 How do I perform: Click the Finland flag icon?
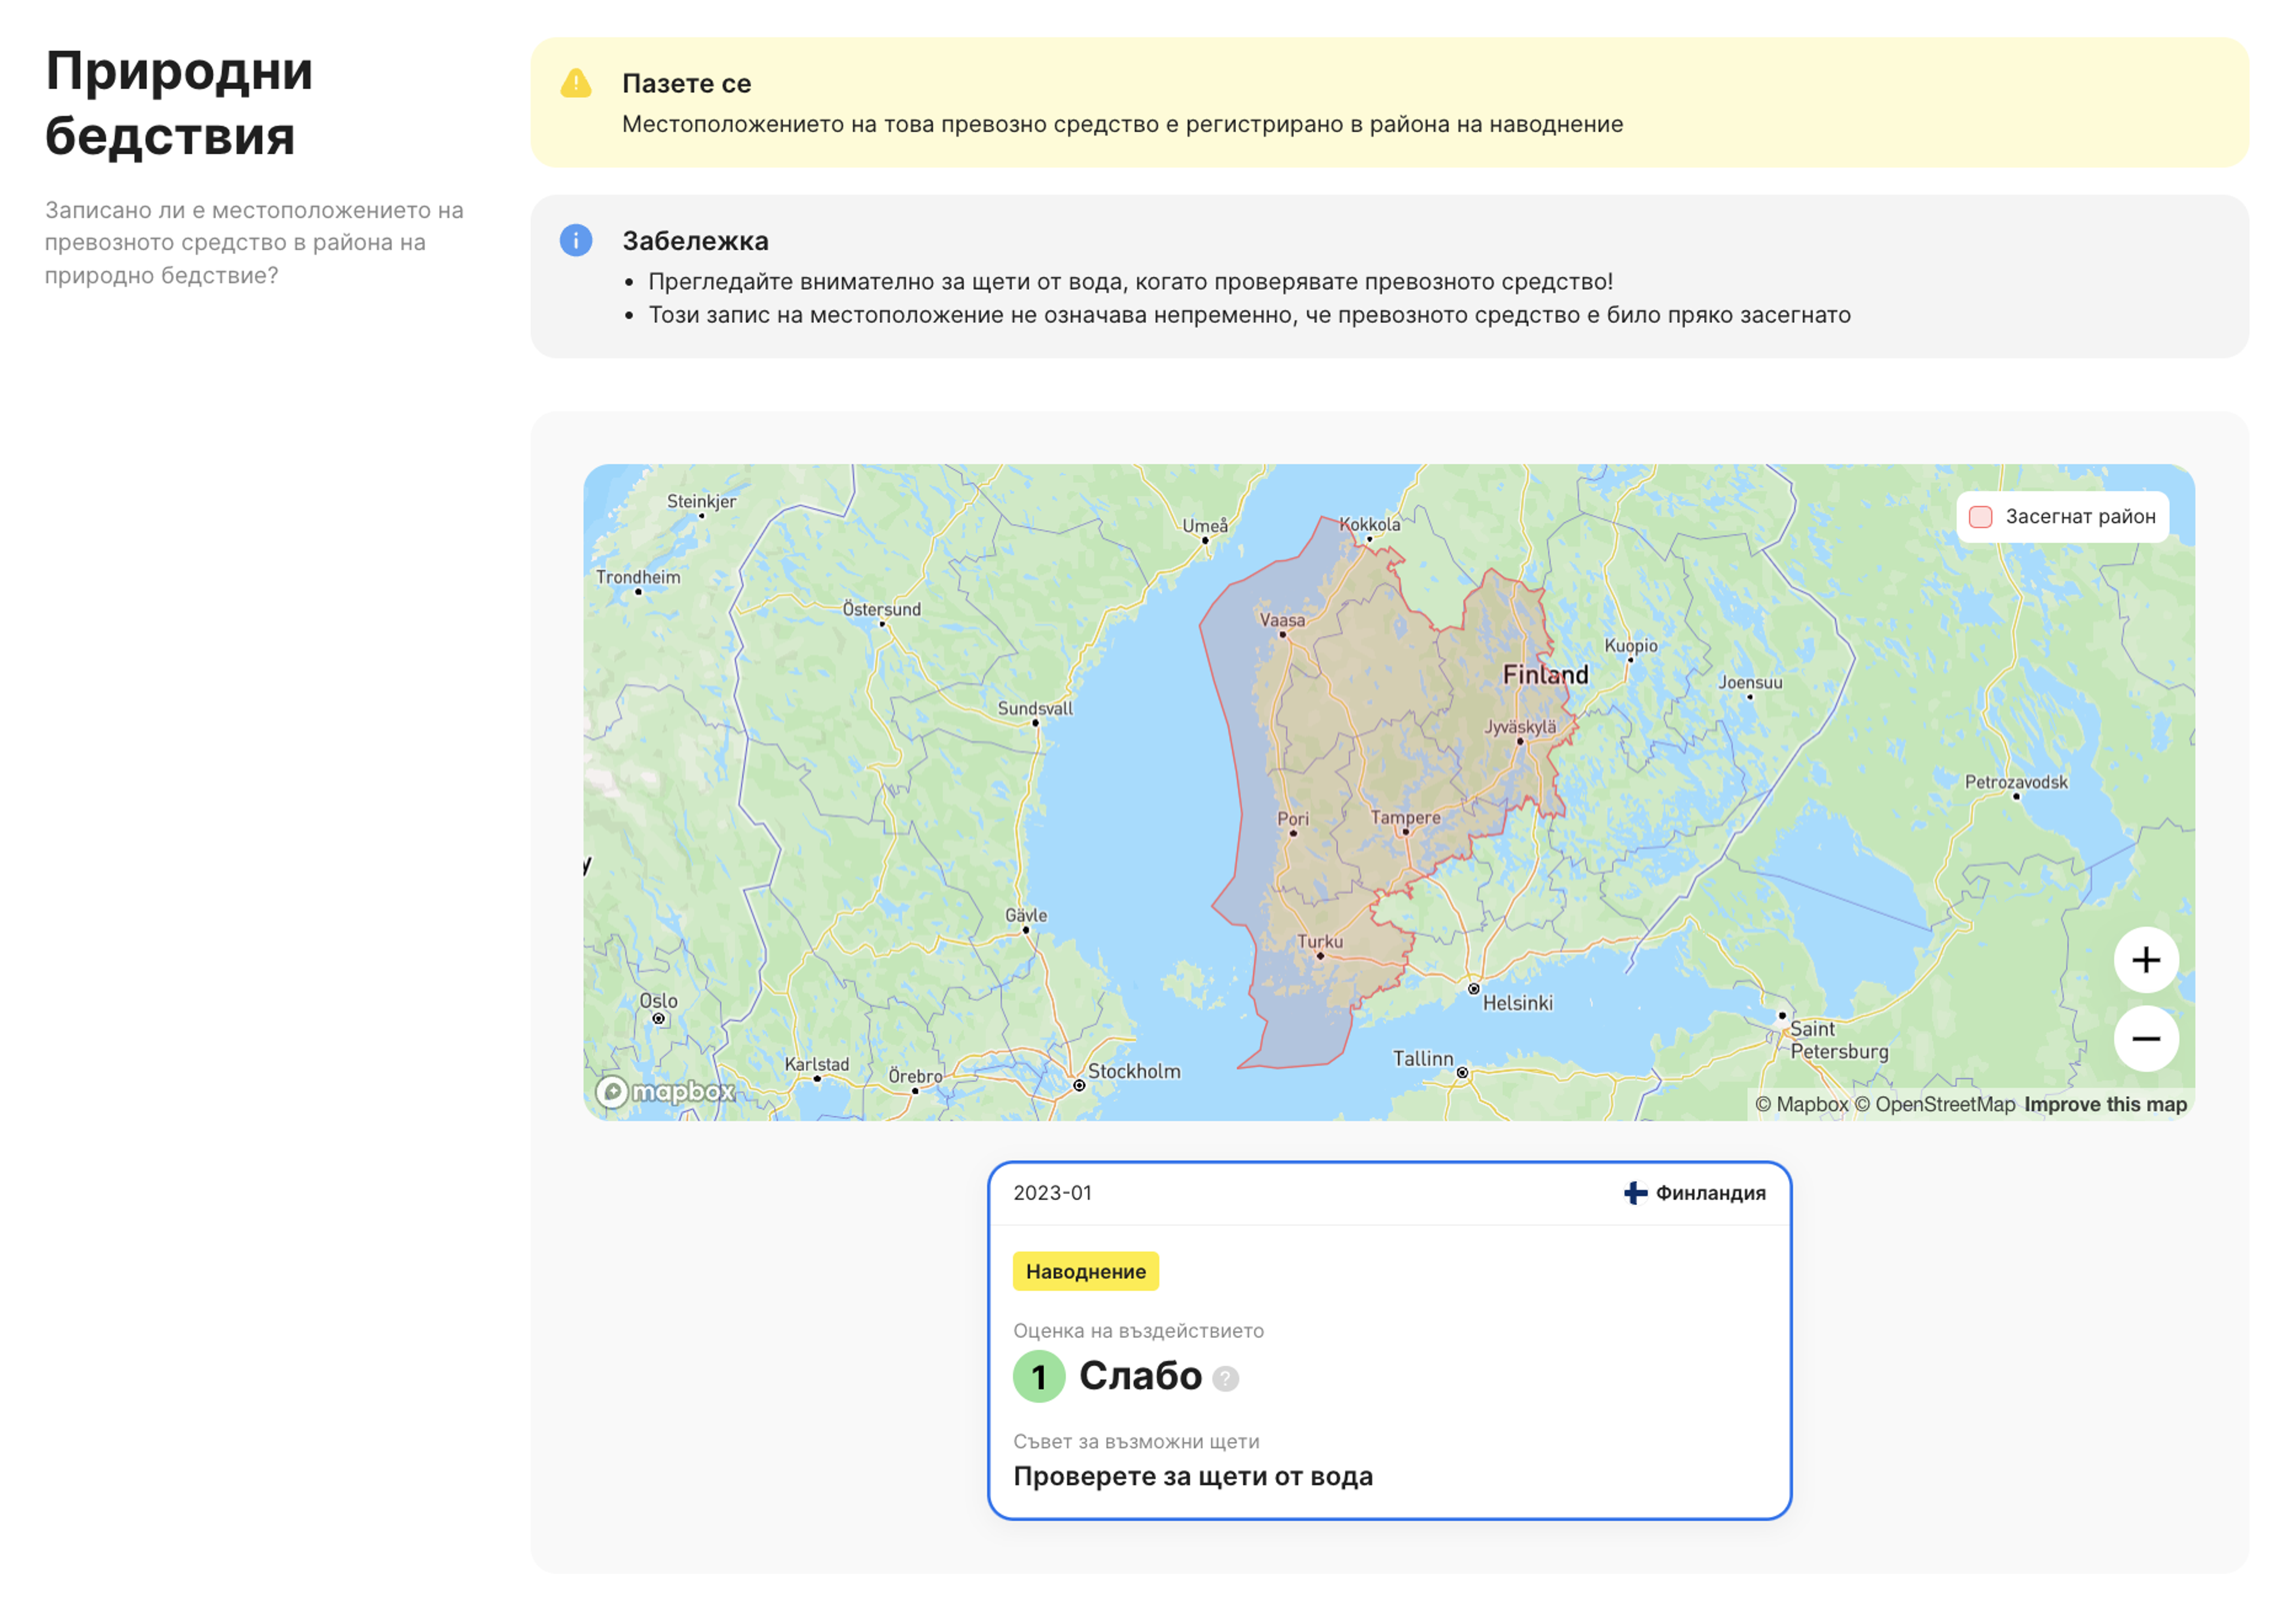[1635, 1193]
